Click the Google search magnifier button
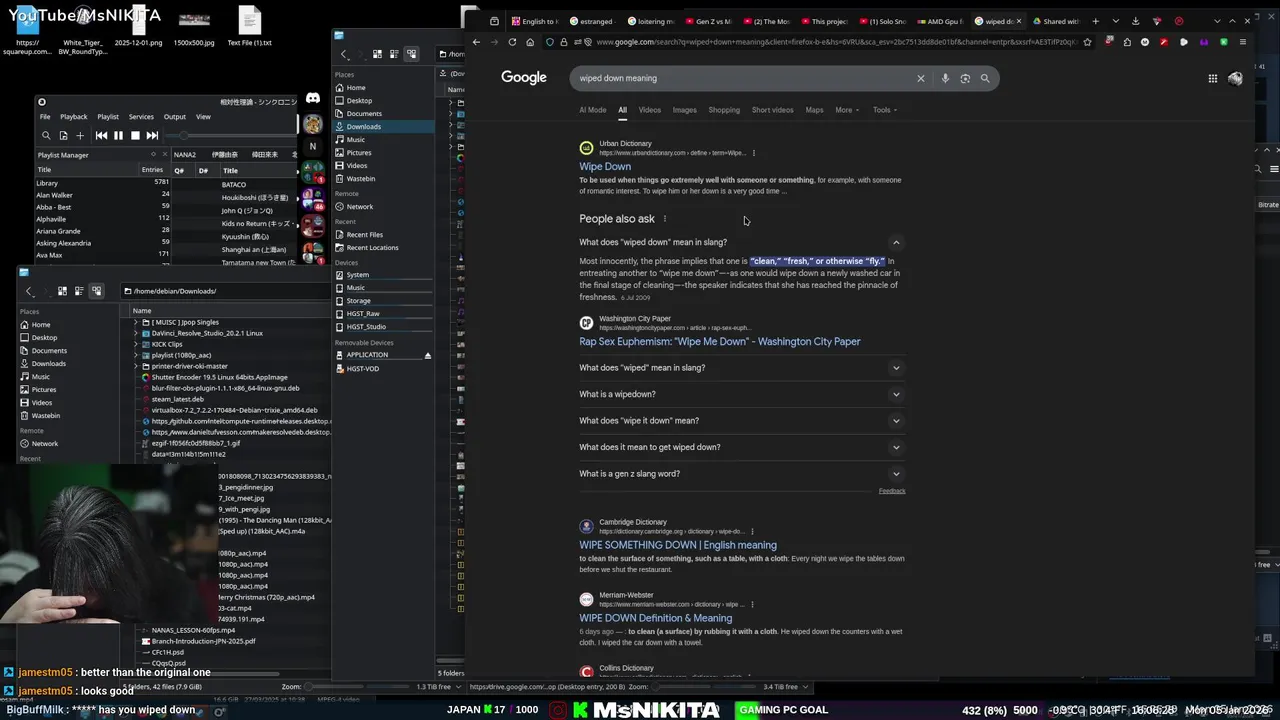Screen dimensions: 1280x720 985,78
